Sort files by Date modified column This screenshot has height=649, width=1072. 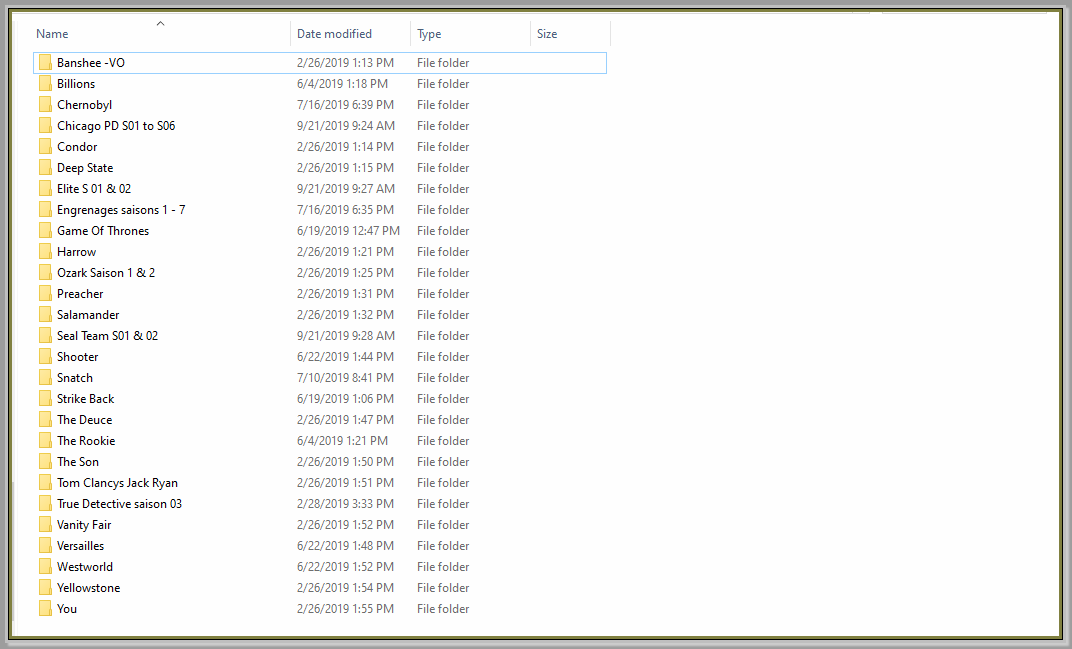[334, 34]
